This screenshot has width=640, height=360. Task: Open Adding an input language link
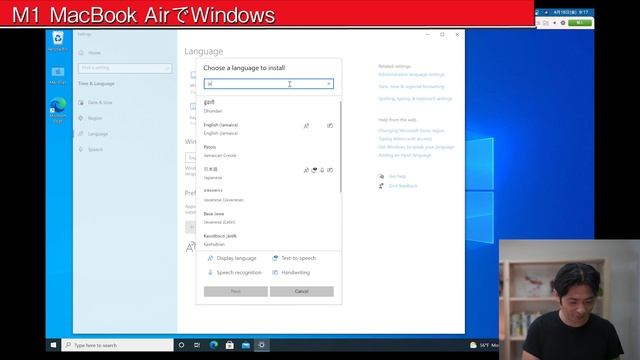point(405,155)
